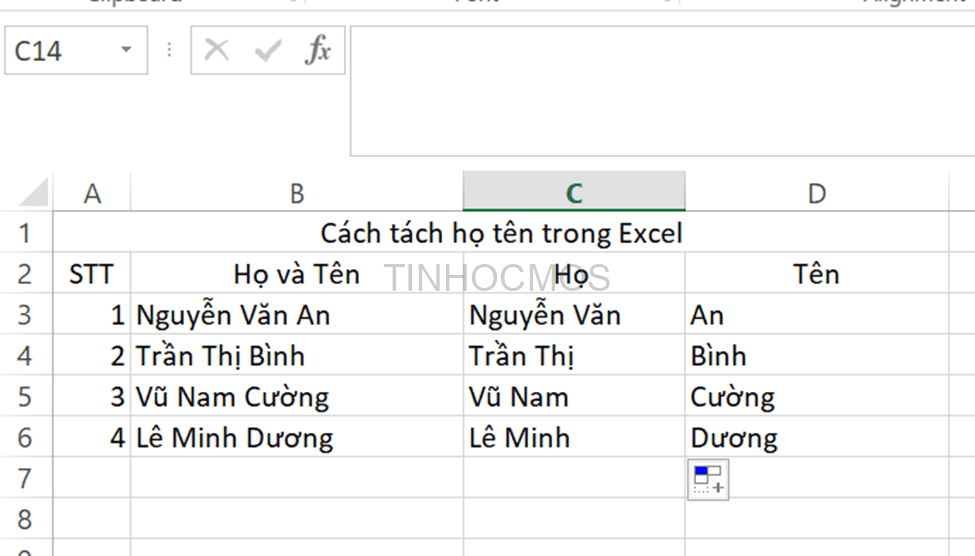Select cell with number 1 in STT column
The width and height of the screenshot is (975, 556).
tap(92, 315)
